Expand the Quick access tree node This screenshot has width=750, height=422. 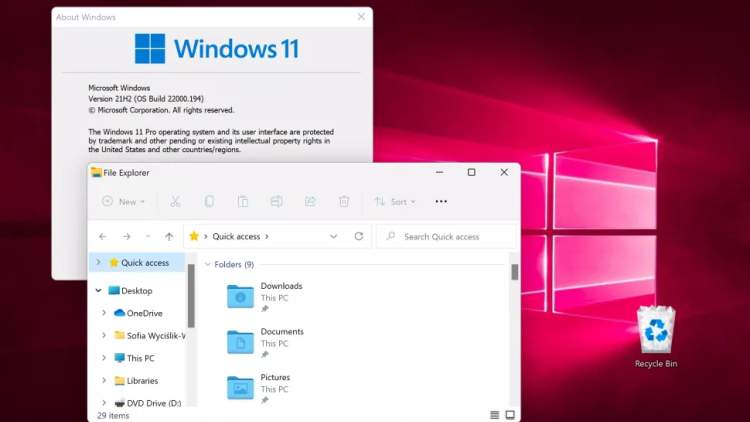pyautogui.click(x=99, y=262)
